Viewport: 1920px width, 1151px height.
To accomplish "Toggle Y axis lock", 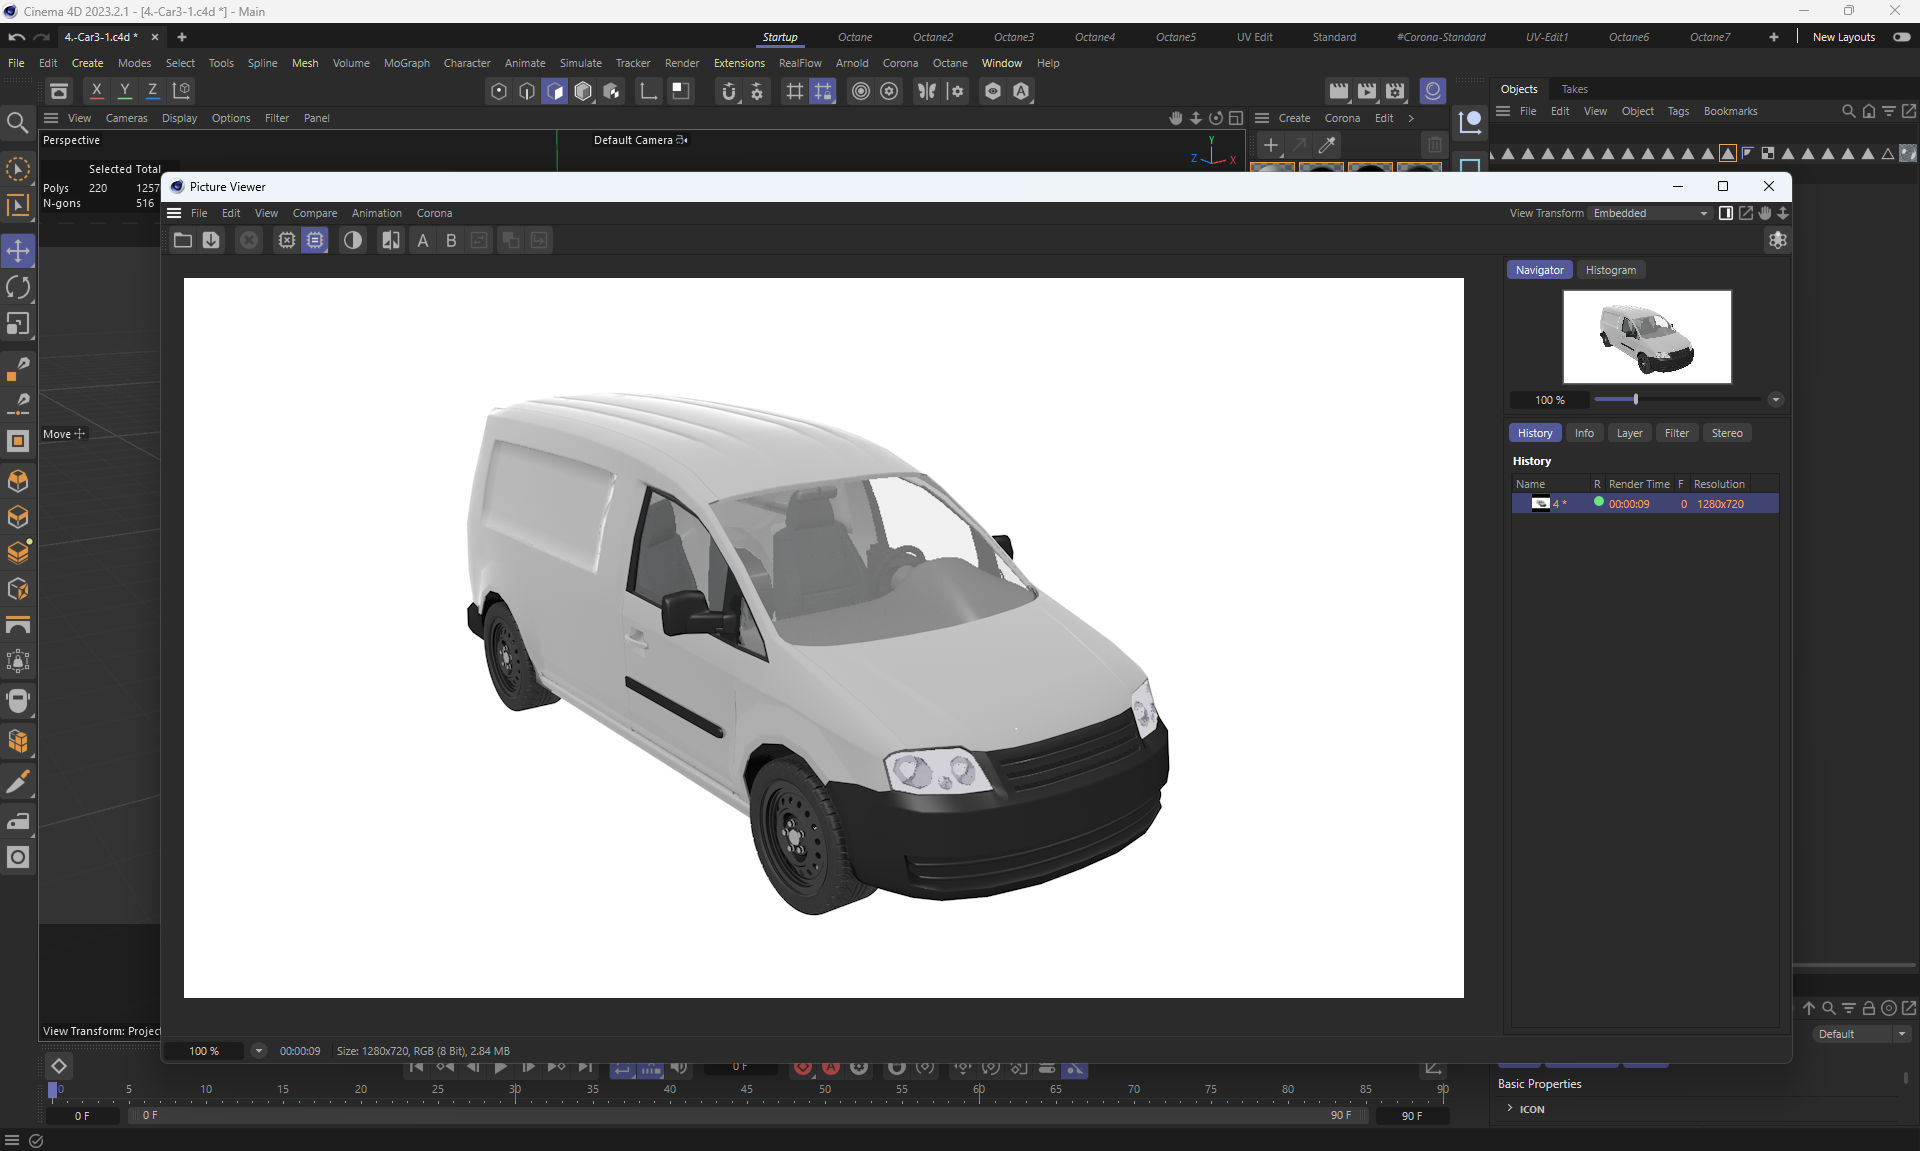I will pos(124,90).
